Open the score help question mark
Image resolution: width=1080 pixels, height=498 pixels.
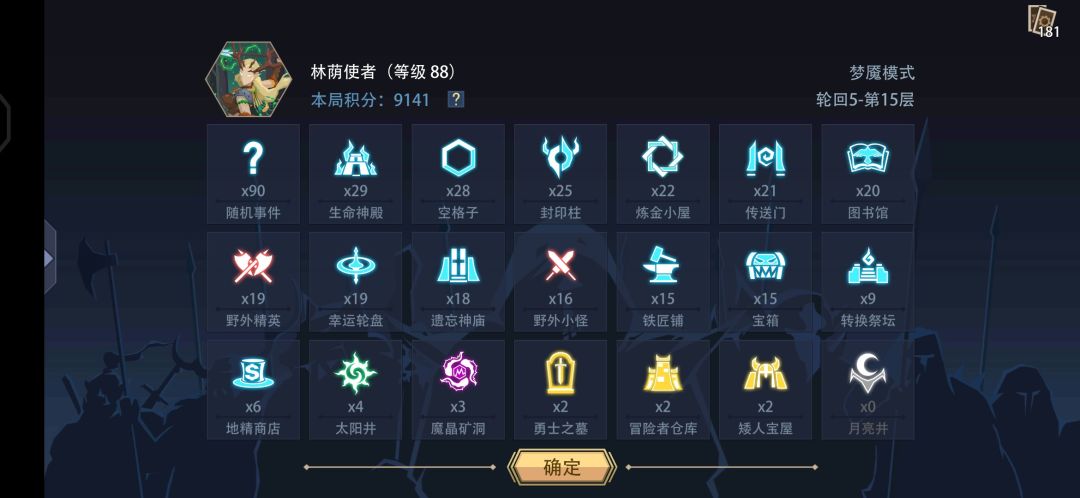455,100
